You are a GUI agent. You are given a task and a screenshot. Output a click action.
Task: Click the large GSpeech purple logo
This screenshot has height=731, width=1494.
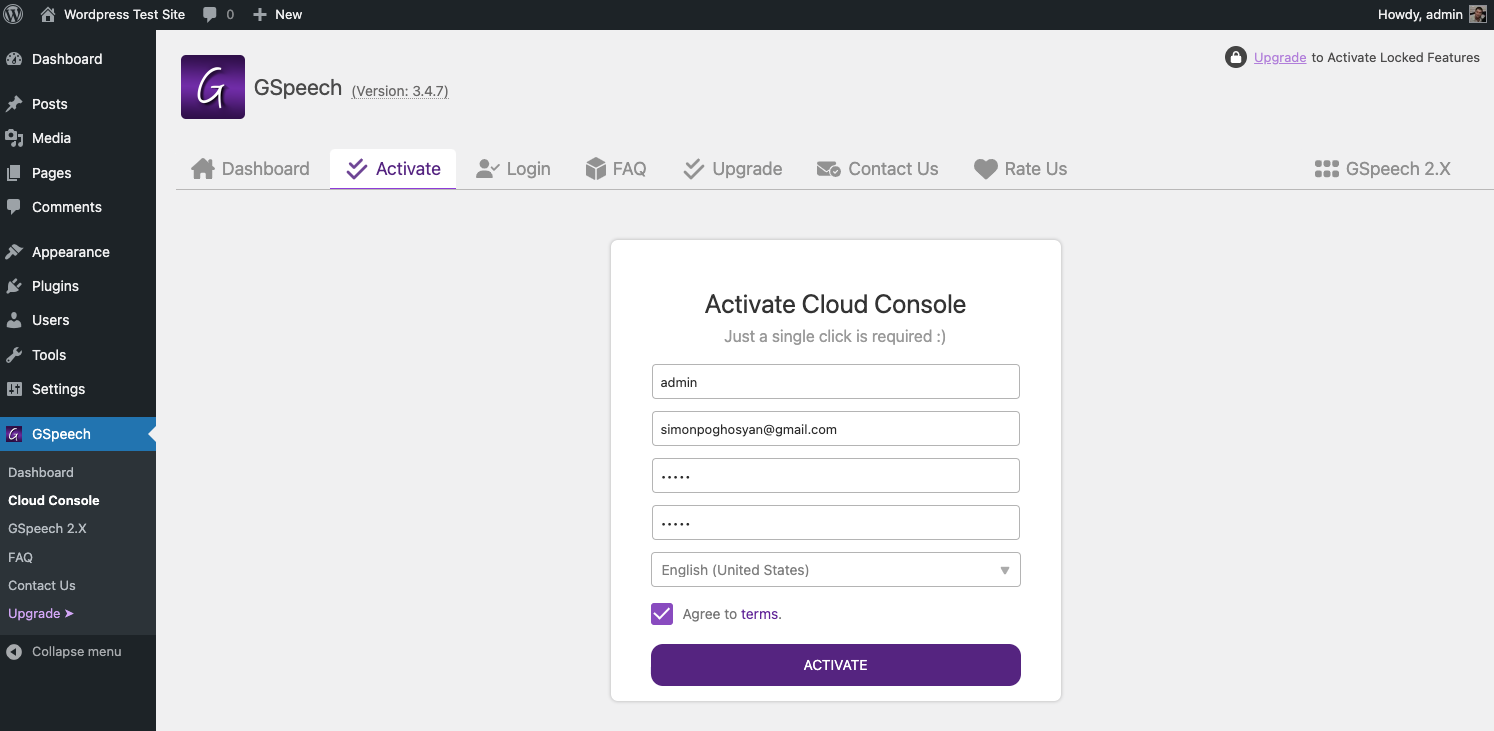coord(213,87)
